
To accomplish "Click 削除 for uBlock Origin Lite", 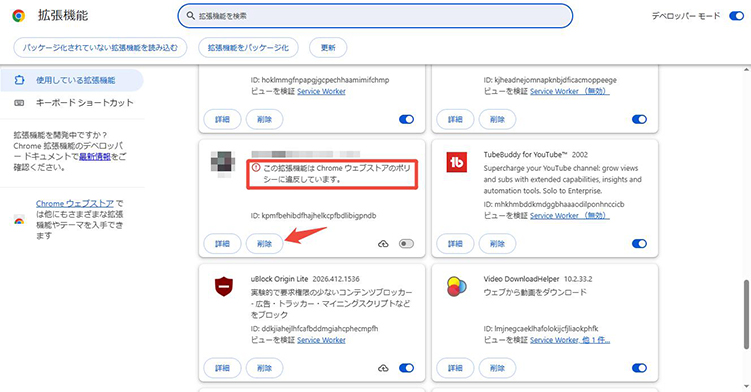I will point(264,368).
